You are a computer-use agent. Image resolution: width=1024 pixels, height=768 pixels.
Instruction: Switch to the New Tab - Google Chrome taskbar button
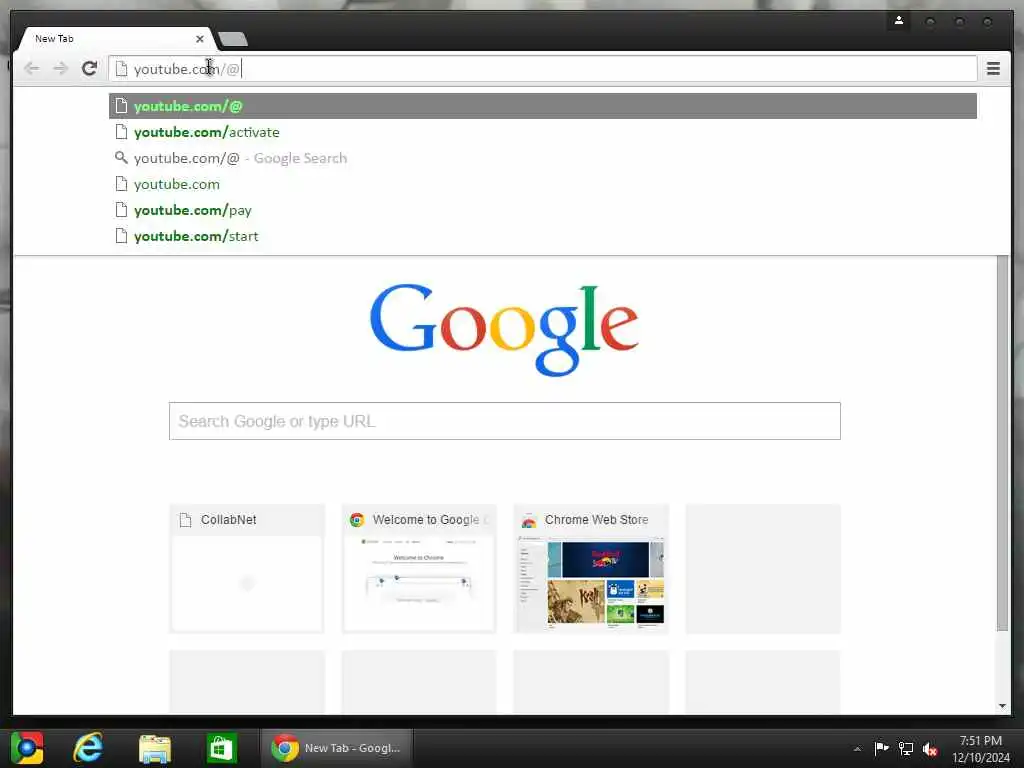(336, 748)
